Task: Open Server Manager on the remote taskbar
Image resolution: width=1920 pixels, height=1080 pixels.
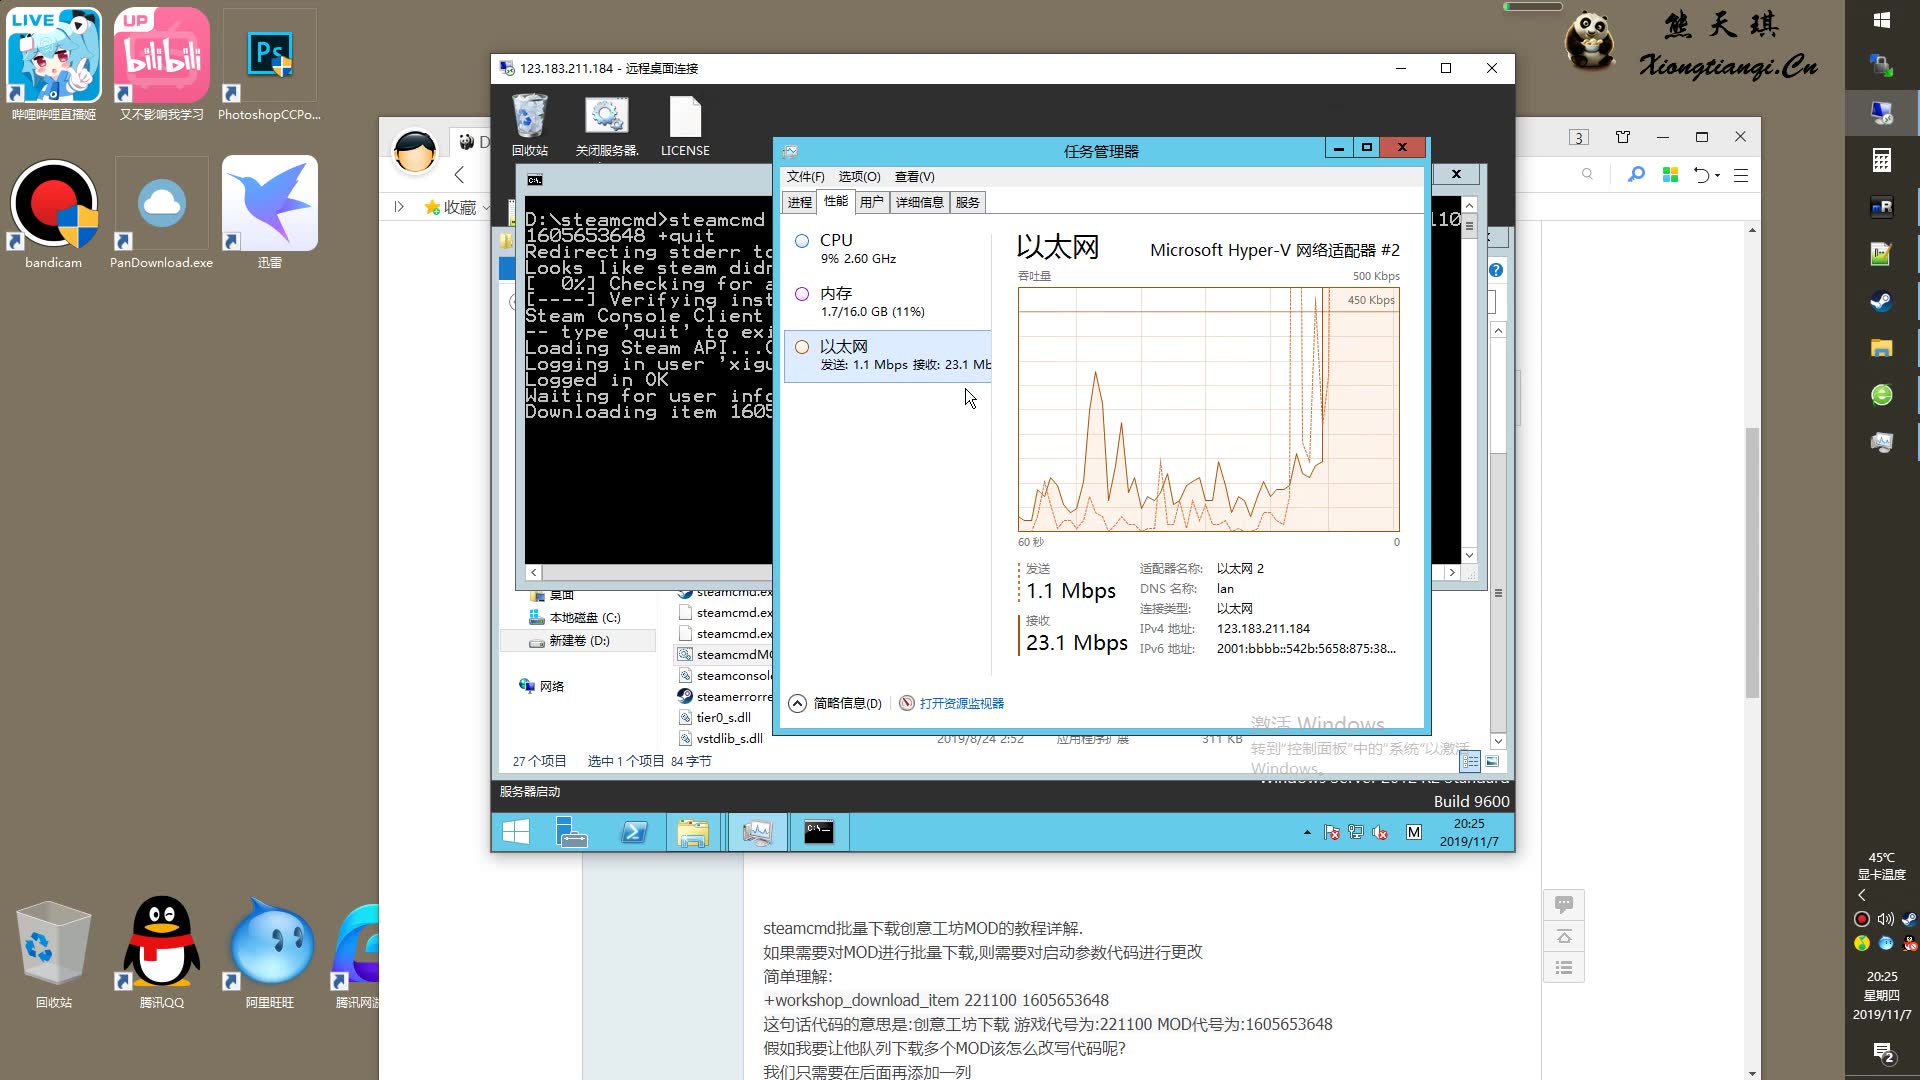Action: [x=572, y=832]
